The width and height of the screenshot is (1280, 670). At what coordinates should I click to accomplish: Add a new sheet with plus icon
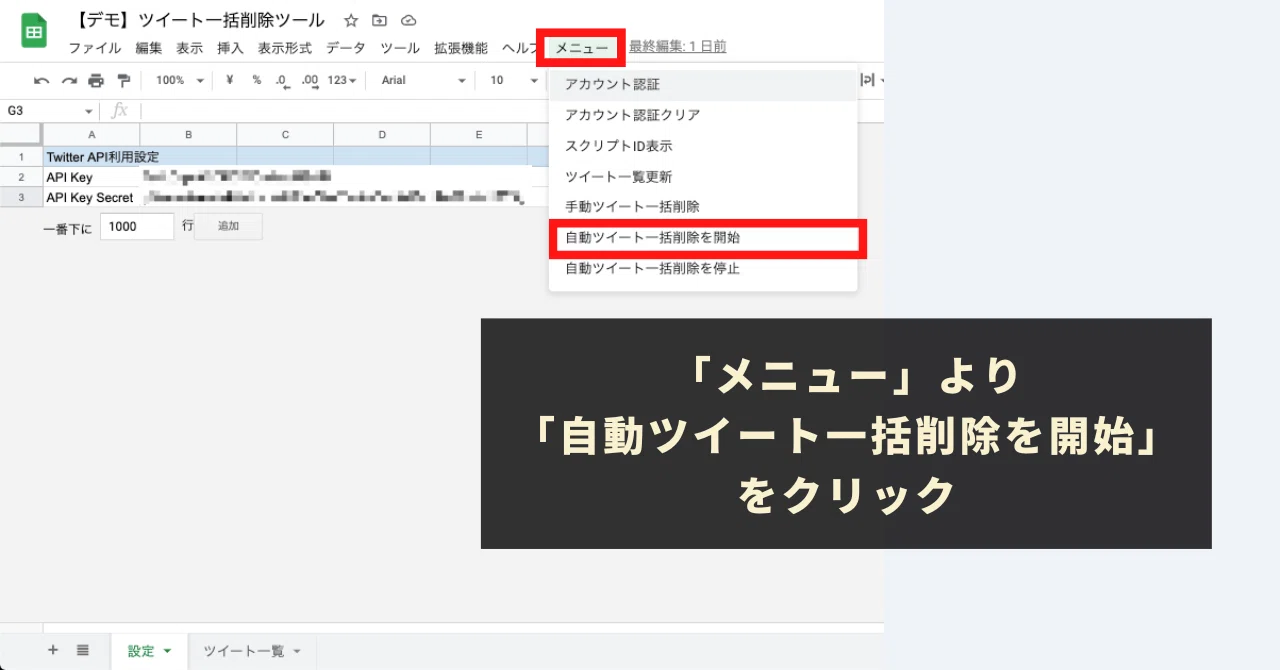point(53,650)
